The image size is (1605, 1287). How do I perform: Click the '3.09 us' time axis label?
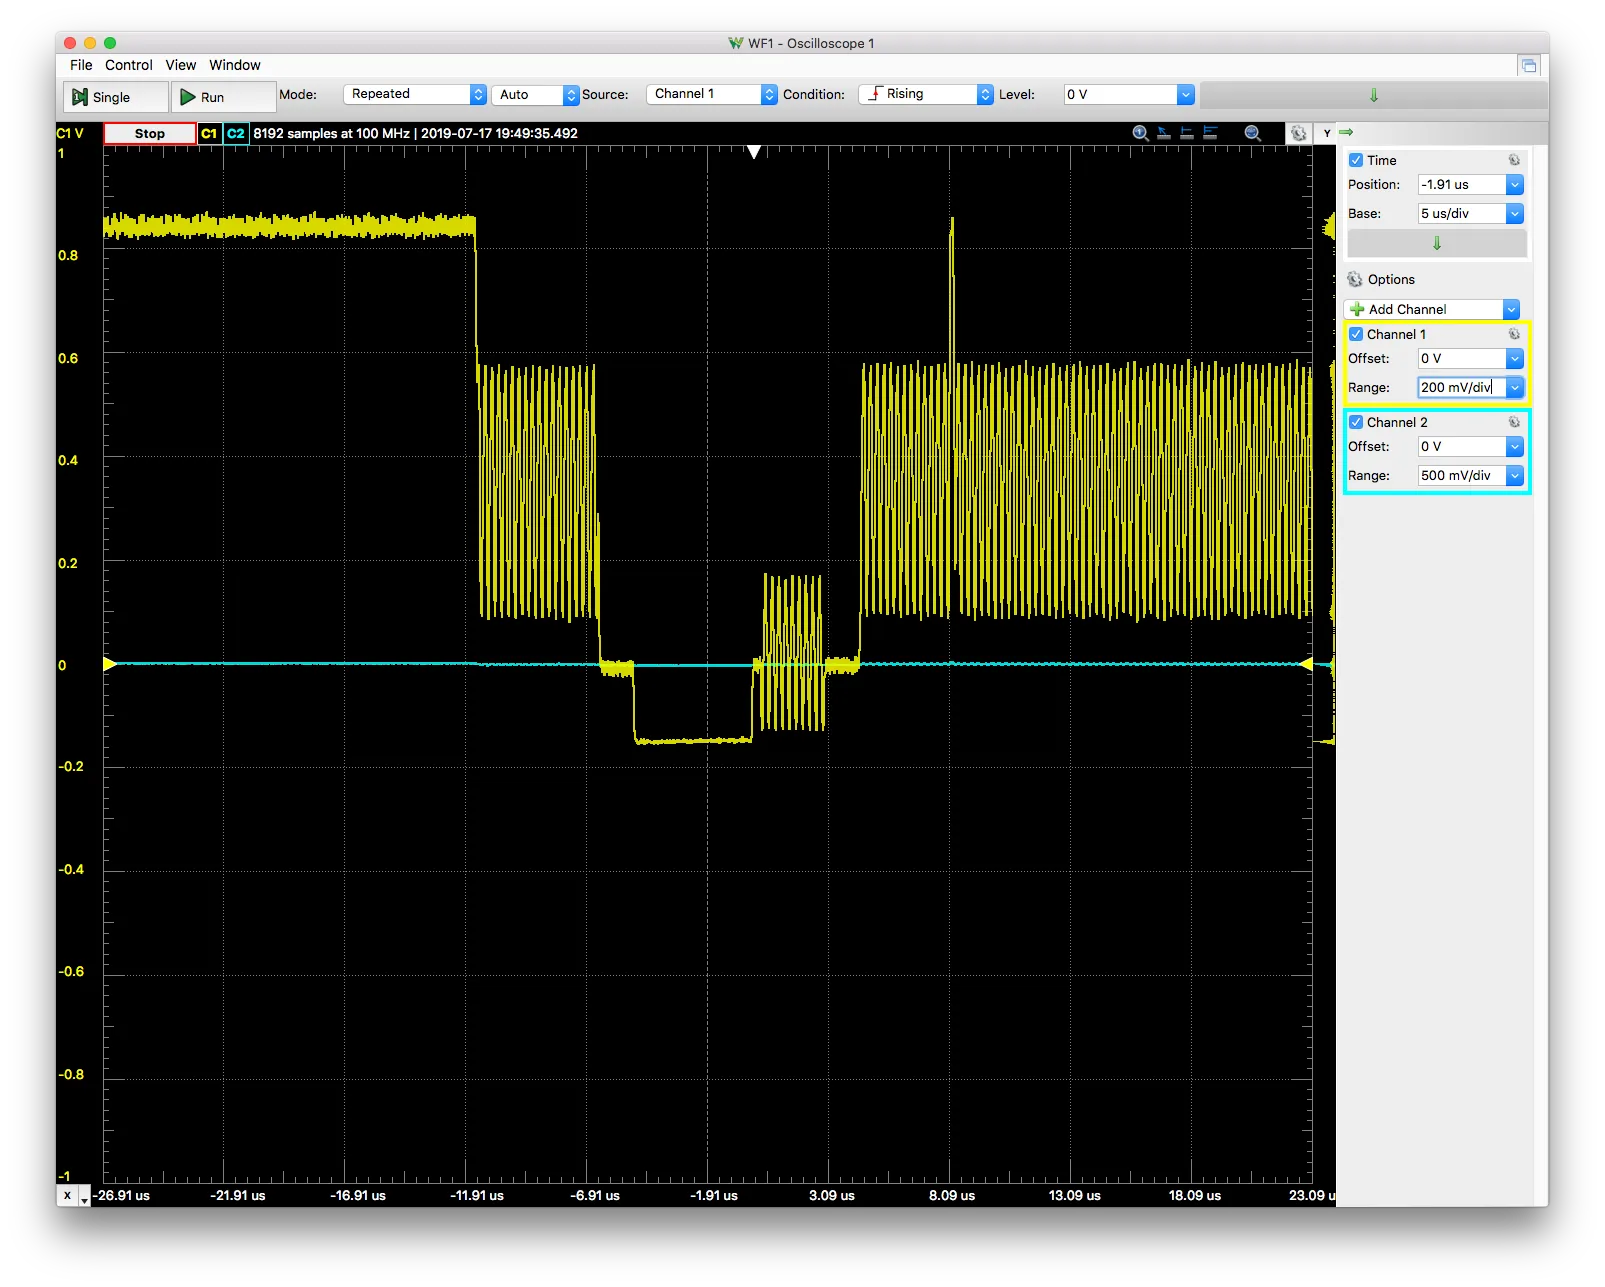coord(832,1196)
